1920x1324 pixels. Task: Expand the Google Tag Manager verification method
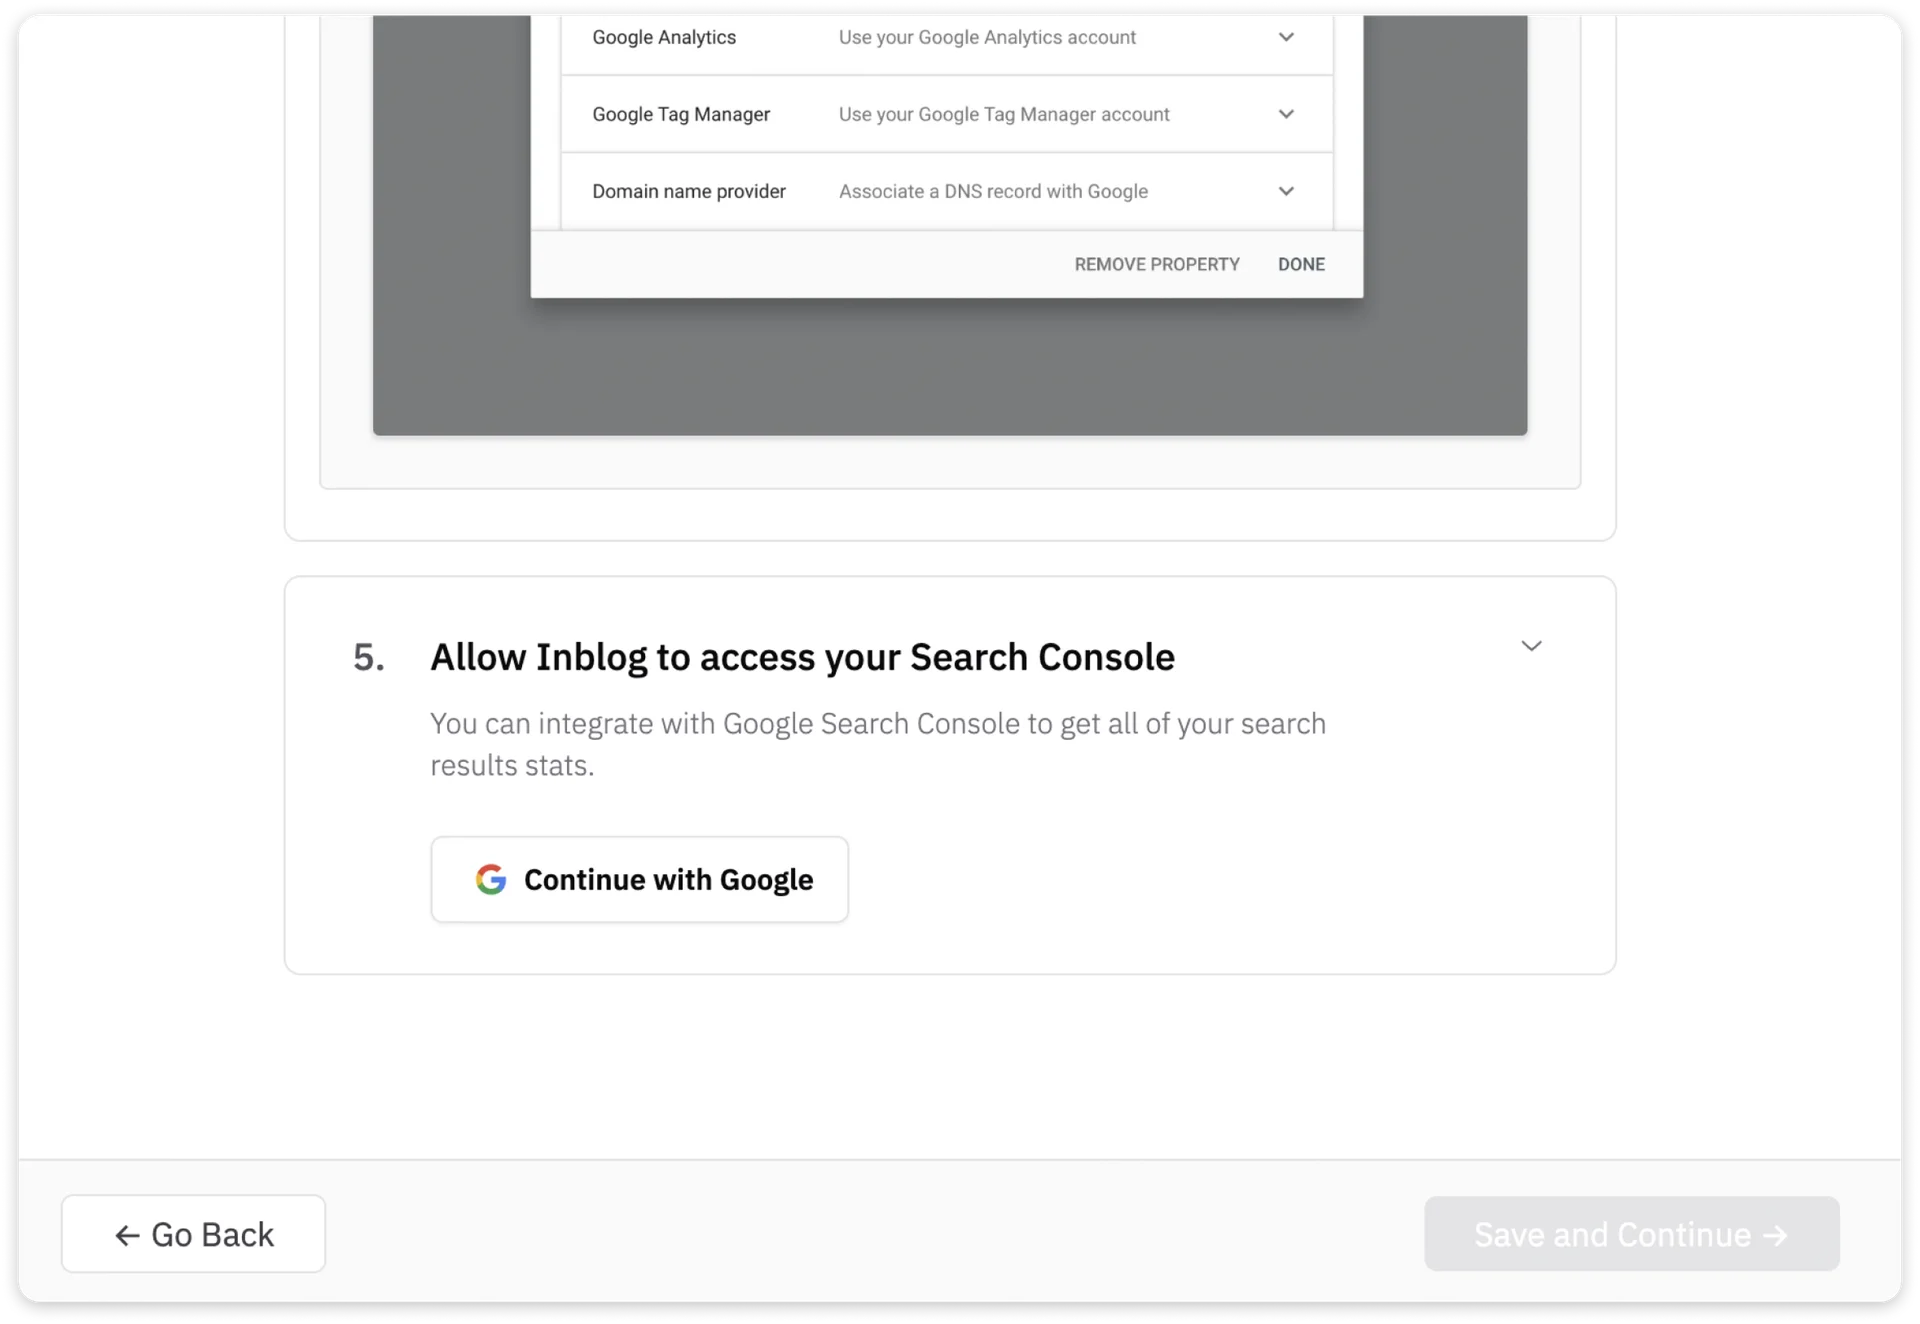pos(1286,114)
